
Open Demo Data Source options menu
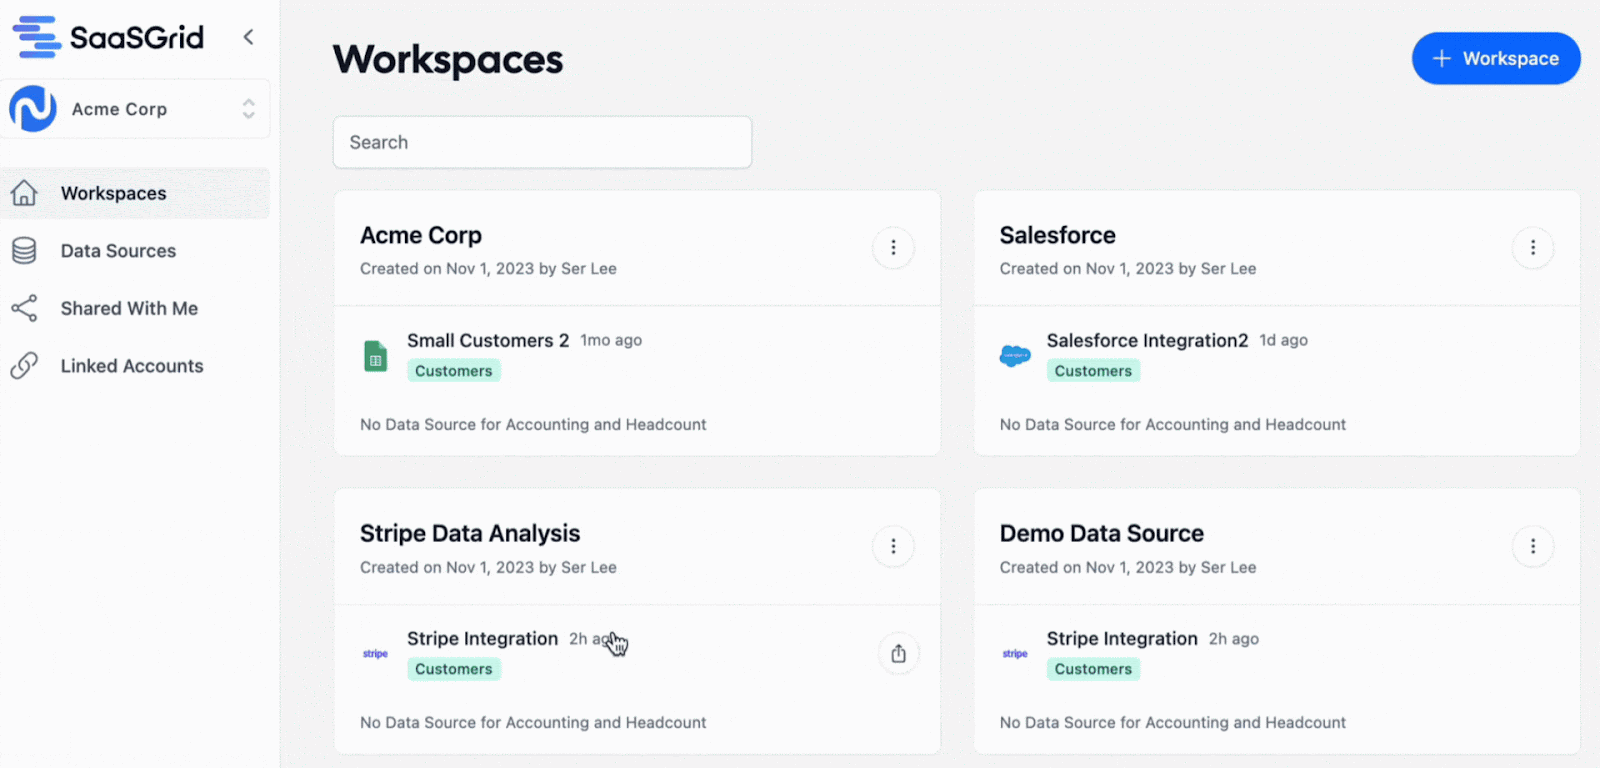coord(1532,546)
